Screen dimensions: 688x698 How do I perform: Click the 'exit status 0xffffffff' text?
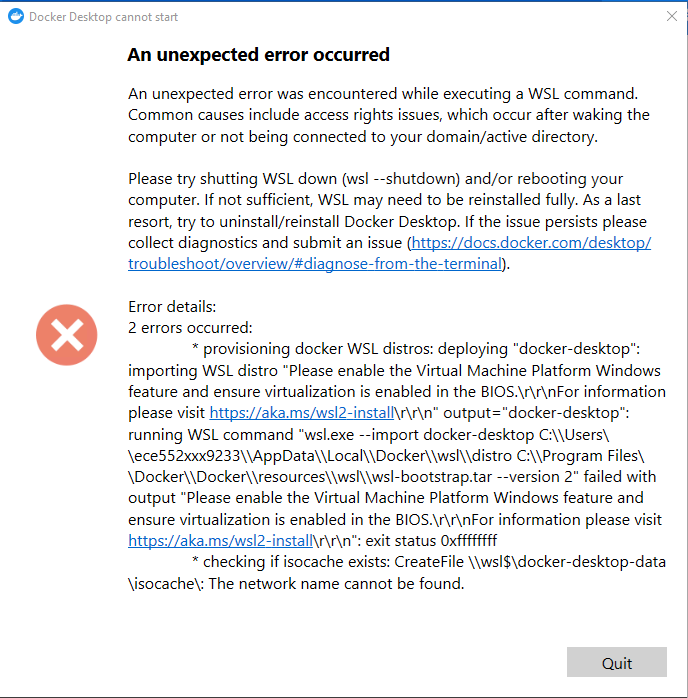[x=431, y=541]
